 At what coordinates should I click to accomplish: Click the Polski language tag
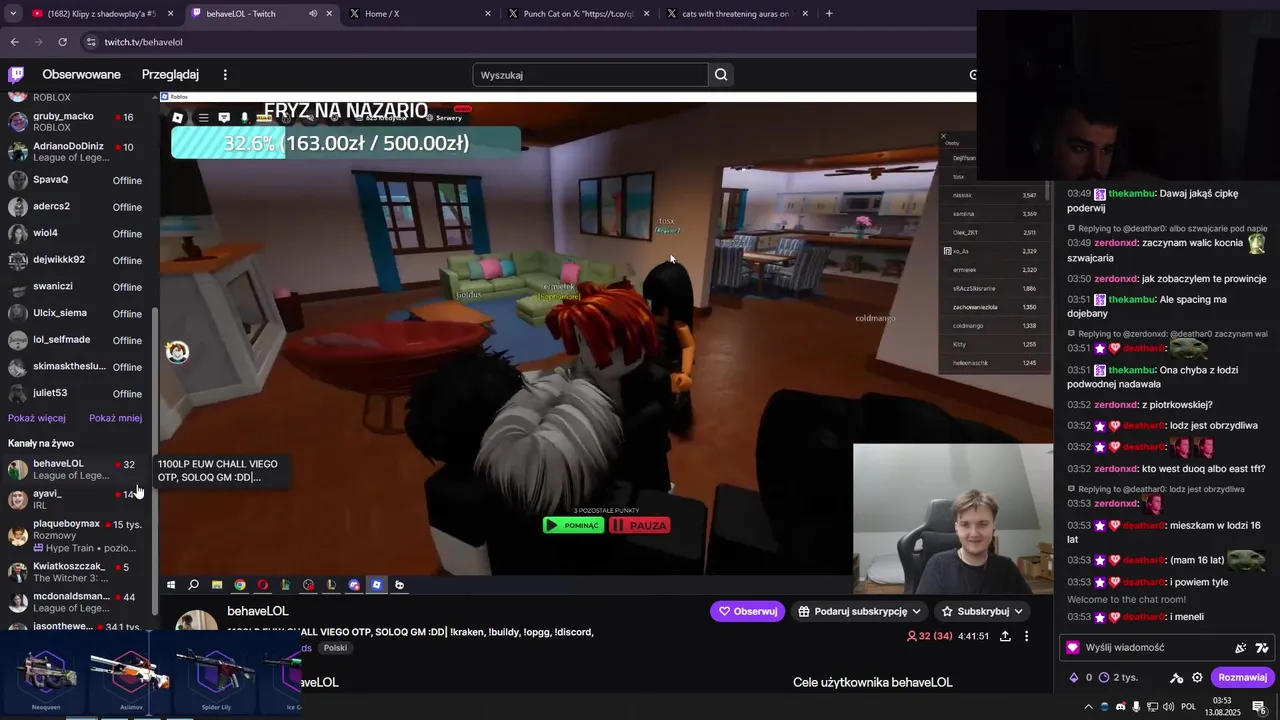tap(335, 648)
